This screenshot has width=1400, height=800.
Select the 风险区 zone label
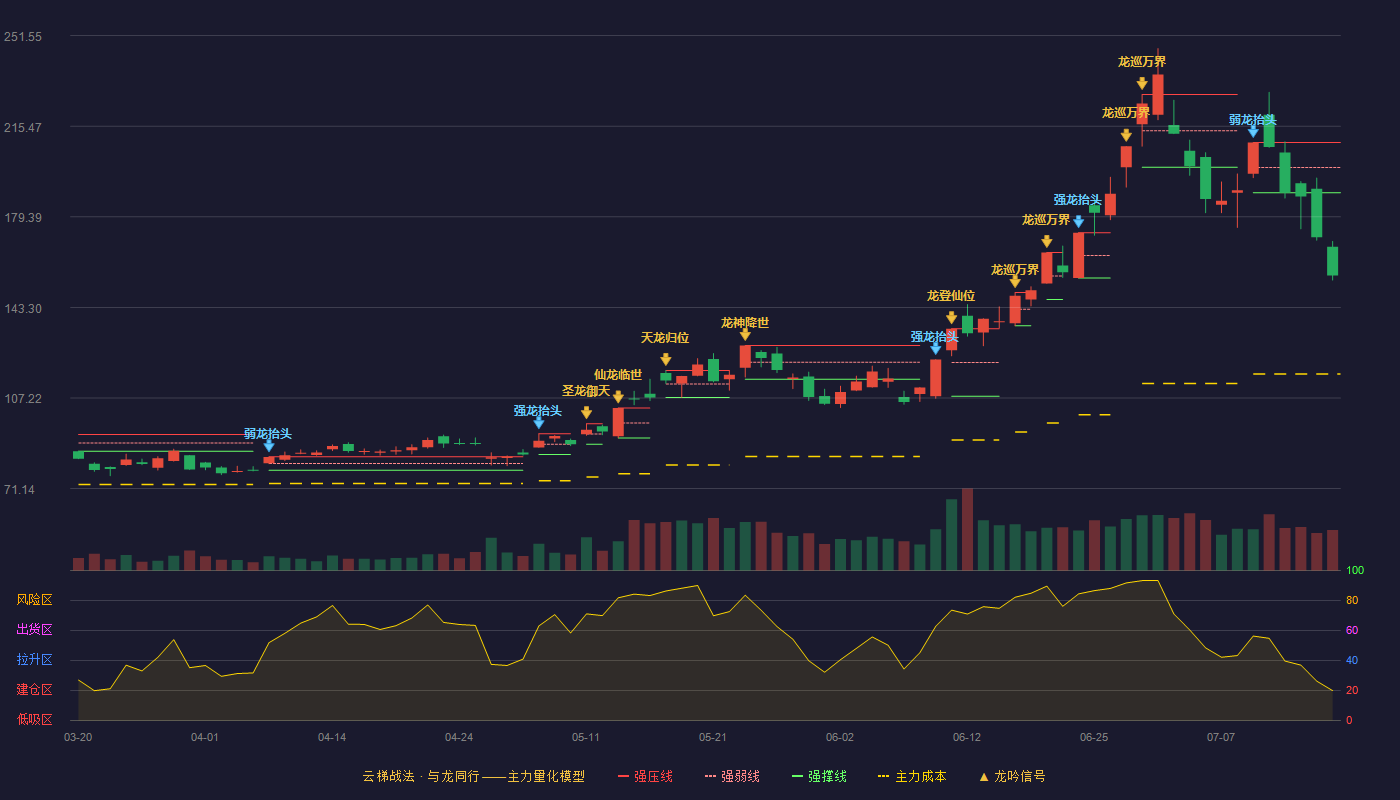pos(35,600)
